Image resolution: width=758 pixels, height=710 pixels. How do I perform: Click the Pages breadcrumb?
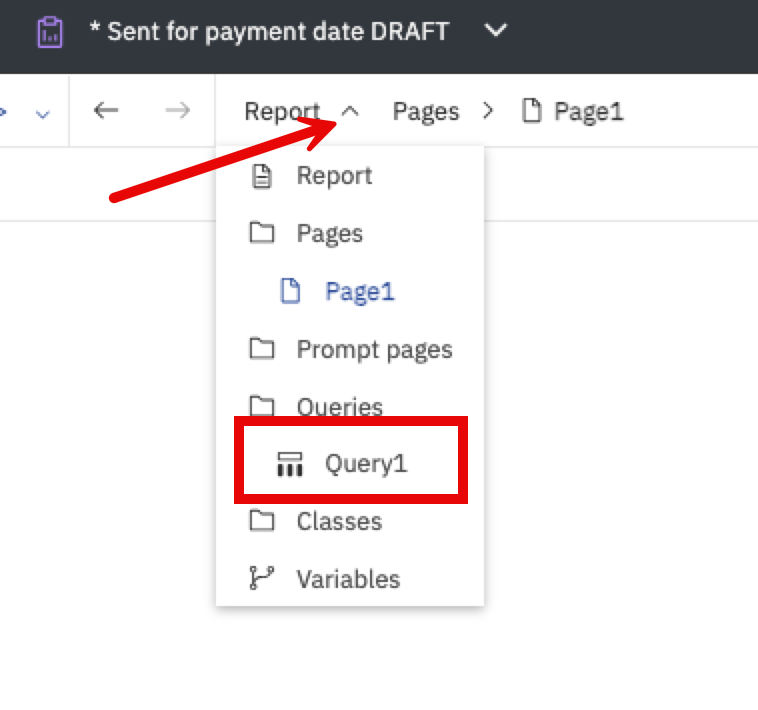point(425,112)
